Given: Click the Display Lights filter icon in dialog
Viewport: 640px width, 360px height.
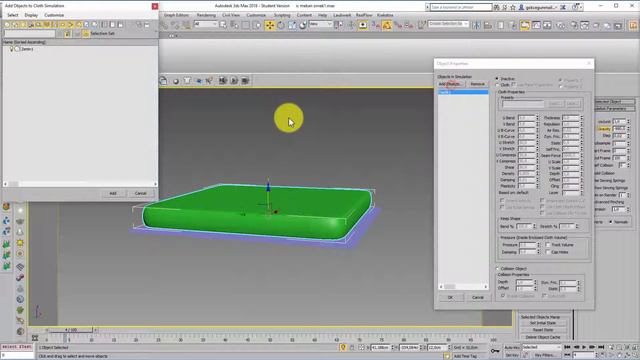Looking at the screenshot, I should tap(23, 24).
